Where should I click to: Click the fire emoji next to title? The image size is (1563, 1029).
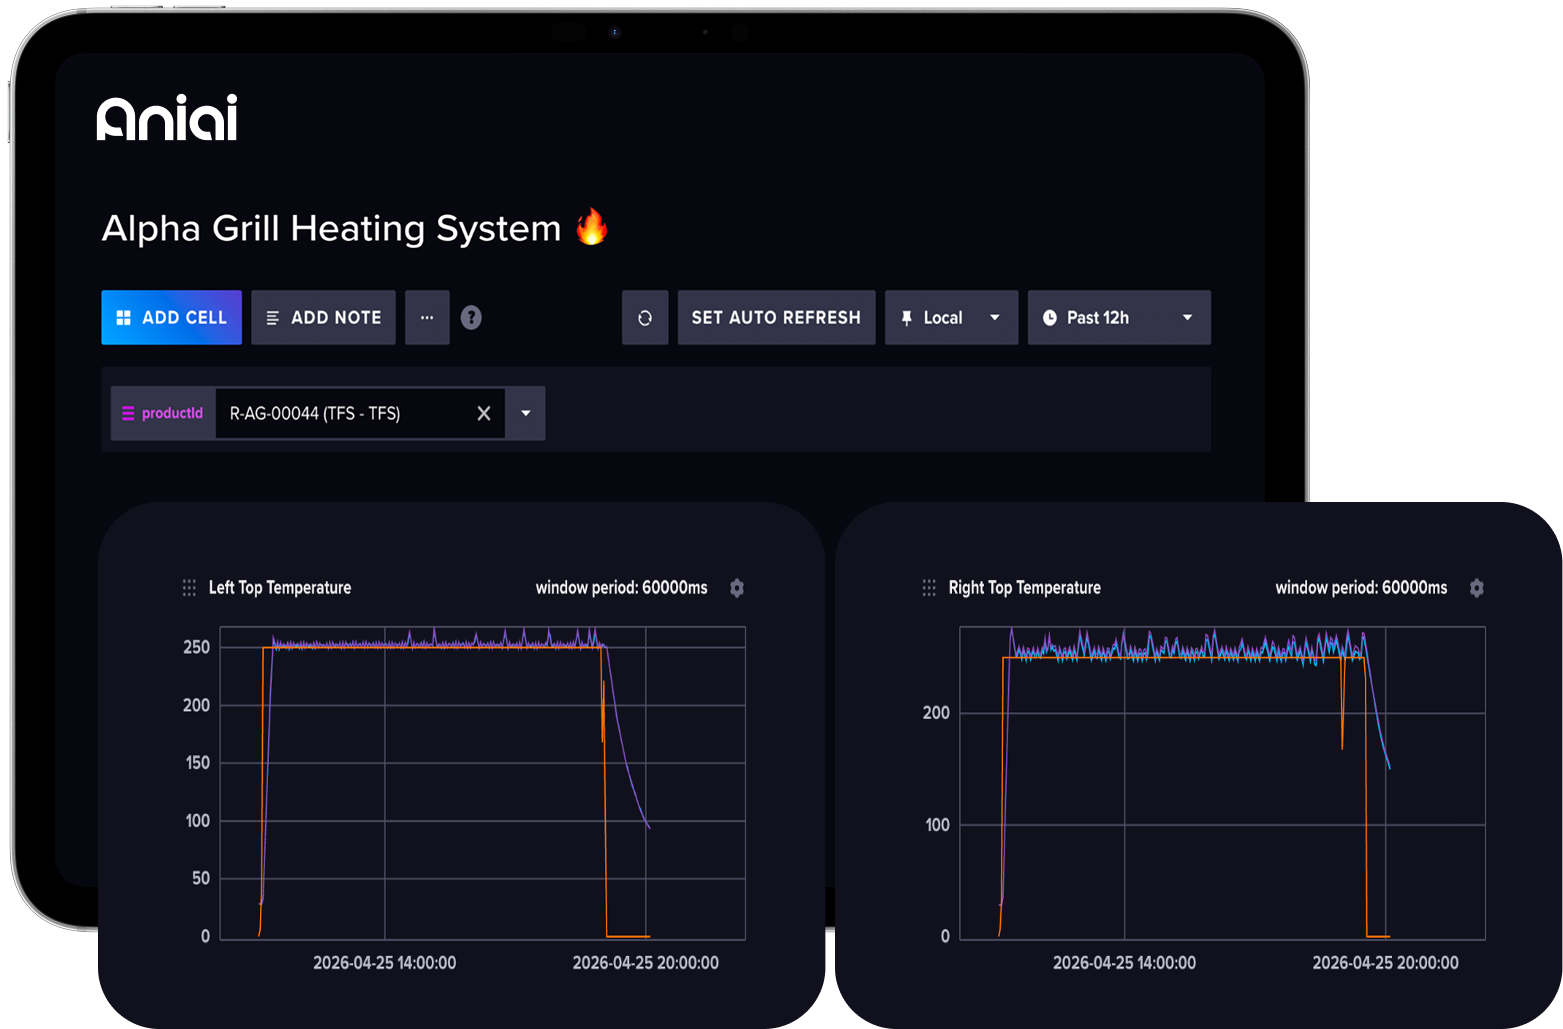tap(592, 227)
